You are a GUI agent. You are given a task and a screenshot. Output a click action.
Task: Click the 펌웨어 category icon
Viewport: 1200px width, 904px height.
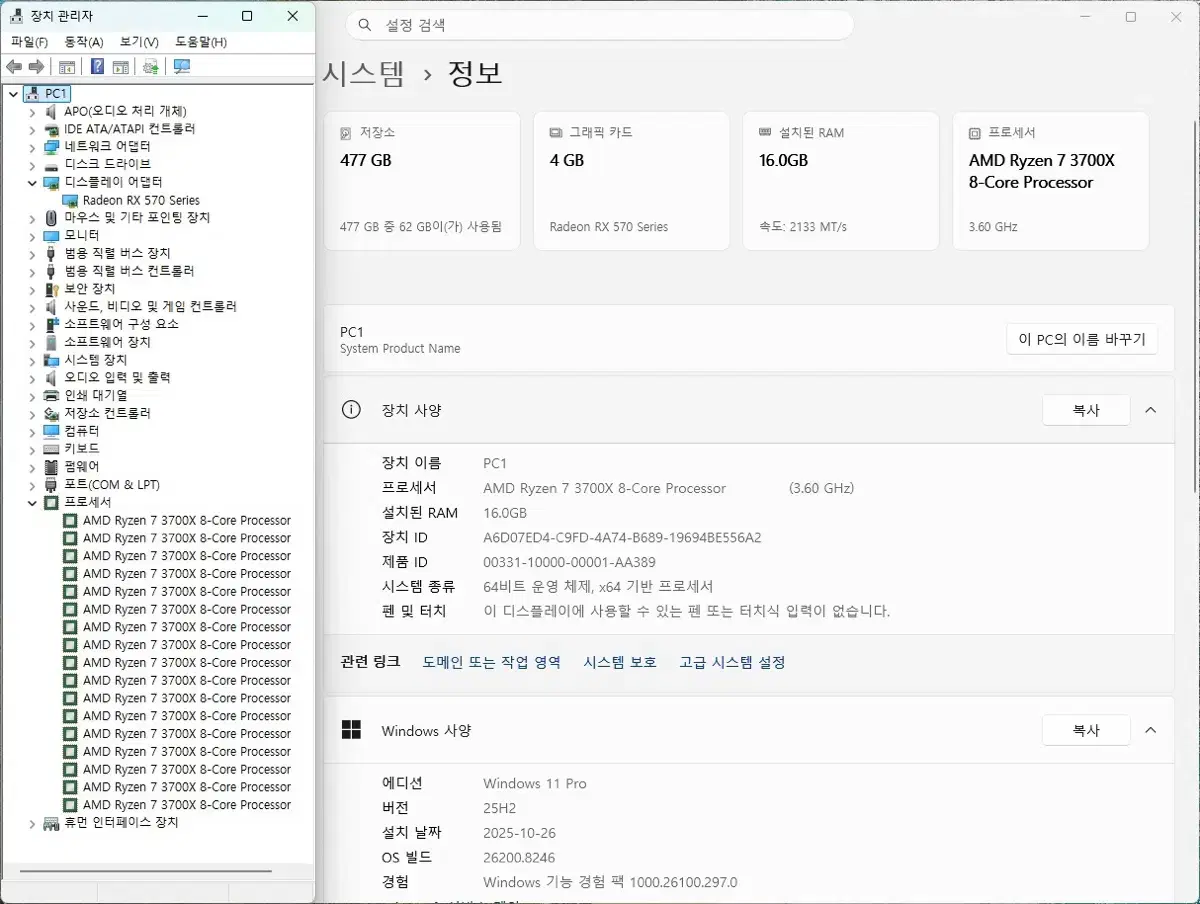[52, 467]
